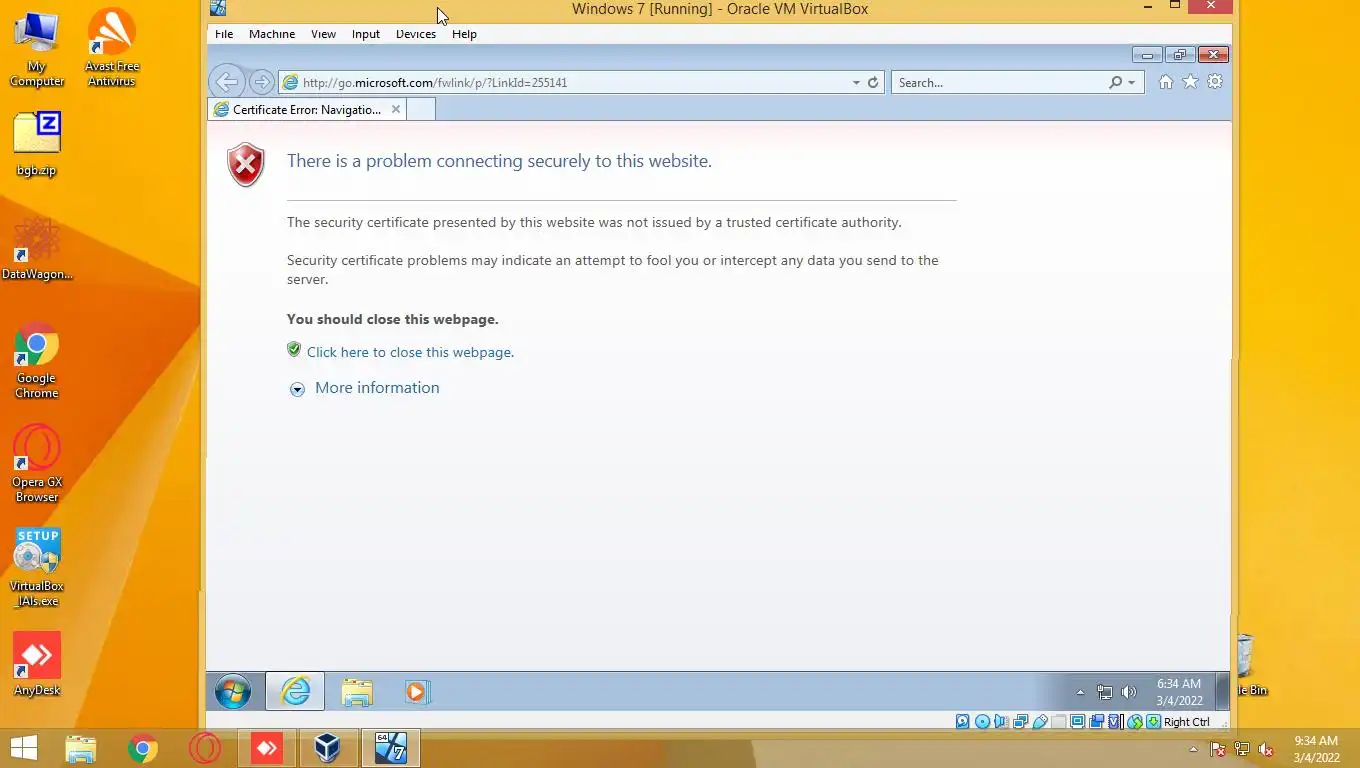This screenshot has width=1360, height=768.
Task: Click the magnifier search icon
Action: [x=1116, y=83]
